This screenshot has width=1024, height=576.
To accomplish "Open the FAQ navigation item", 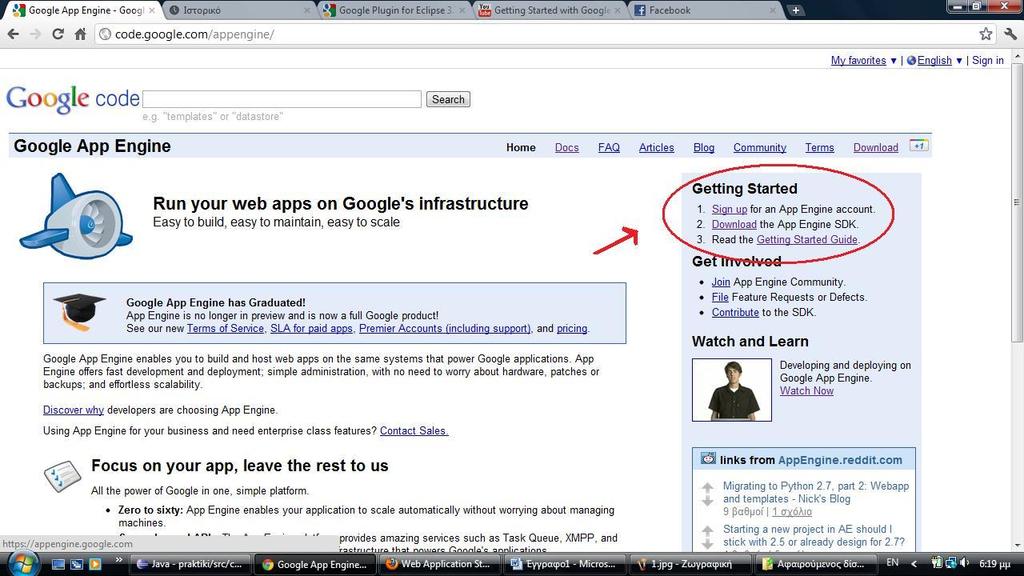I will tap(609, 148).
